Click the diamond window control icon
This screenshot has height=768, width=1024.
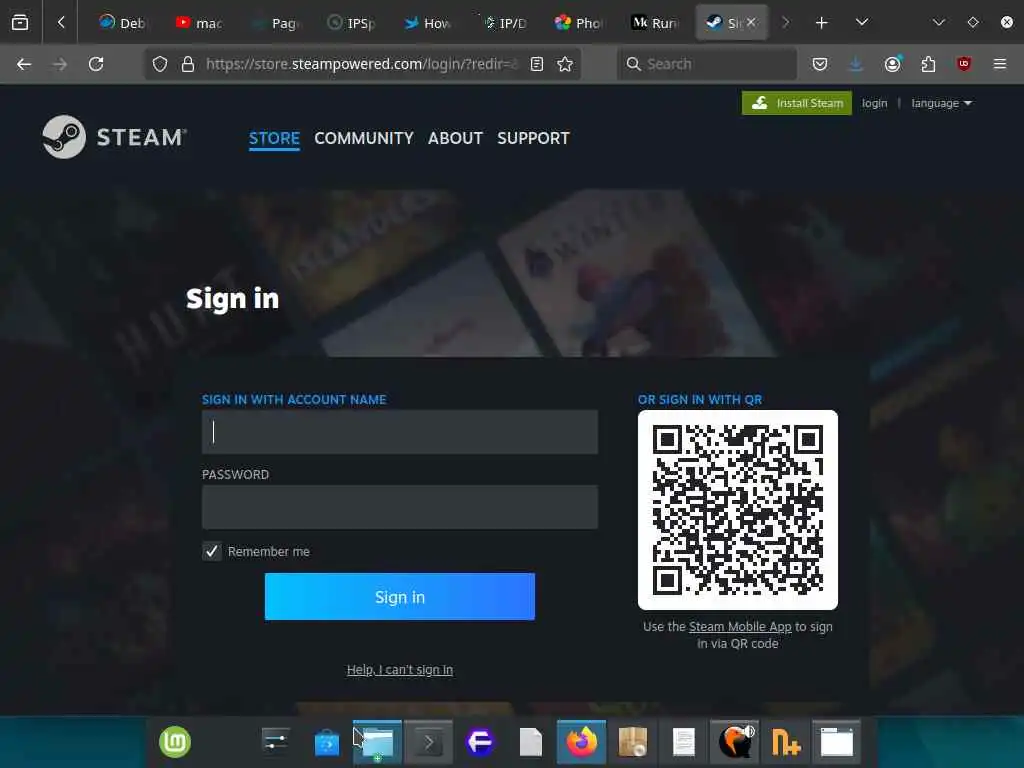pyautogui.click(x=973, y=22)
